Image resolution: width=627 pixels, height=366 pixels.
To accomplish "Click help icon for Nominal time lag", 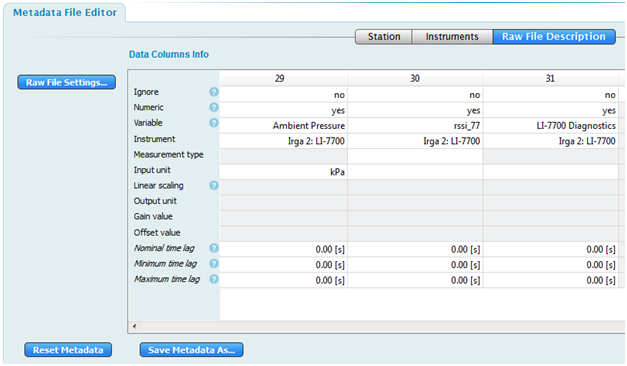I will pos(214,248).
